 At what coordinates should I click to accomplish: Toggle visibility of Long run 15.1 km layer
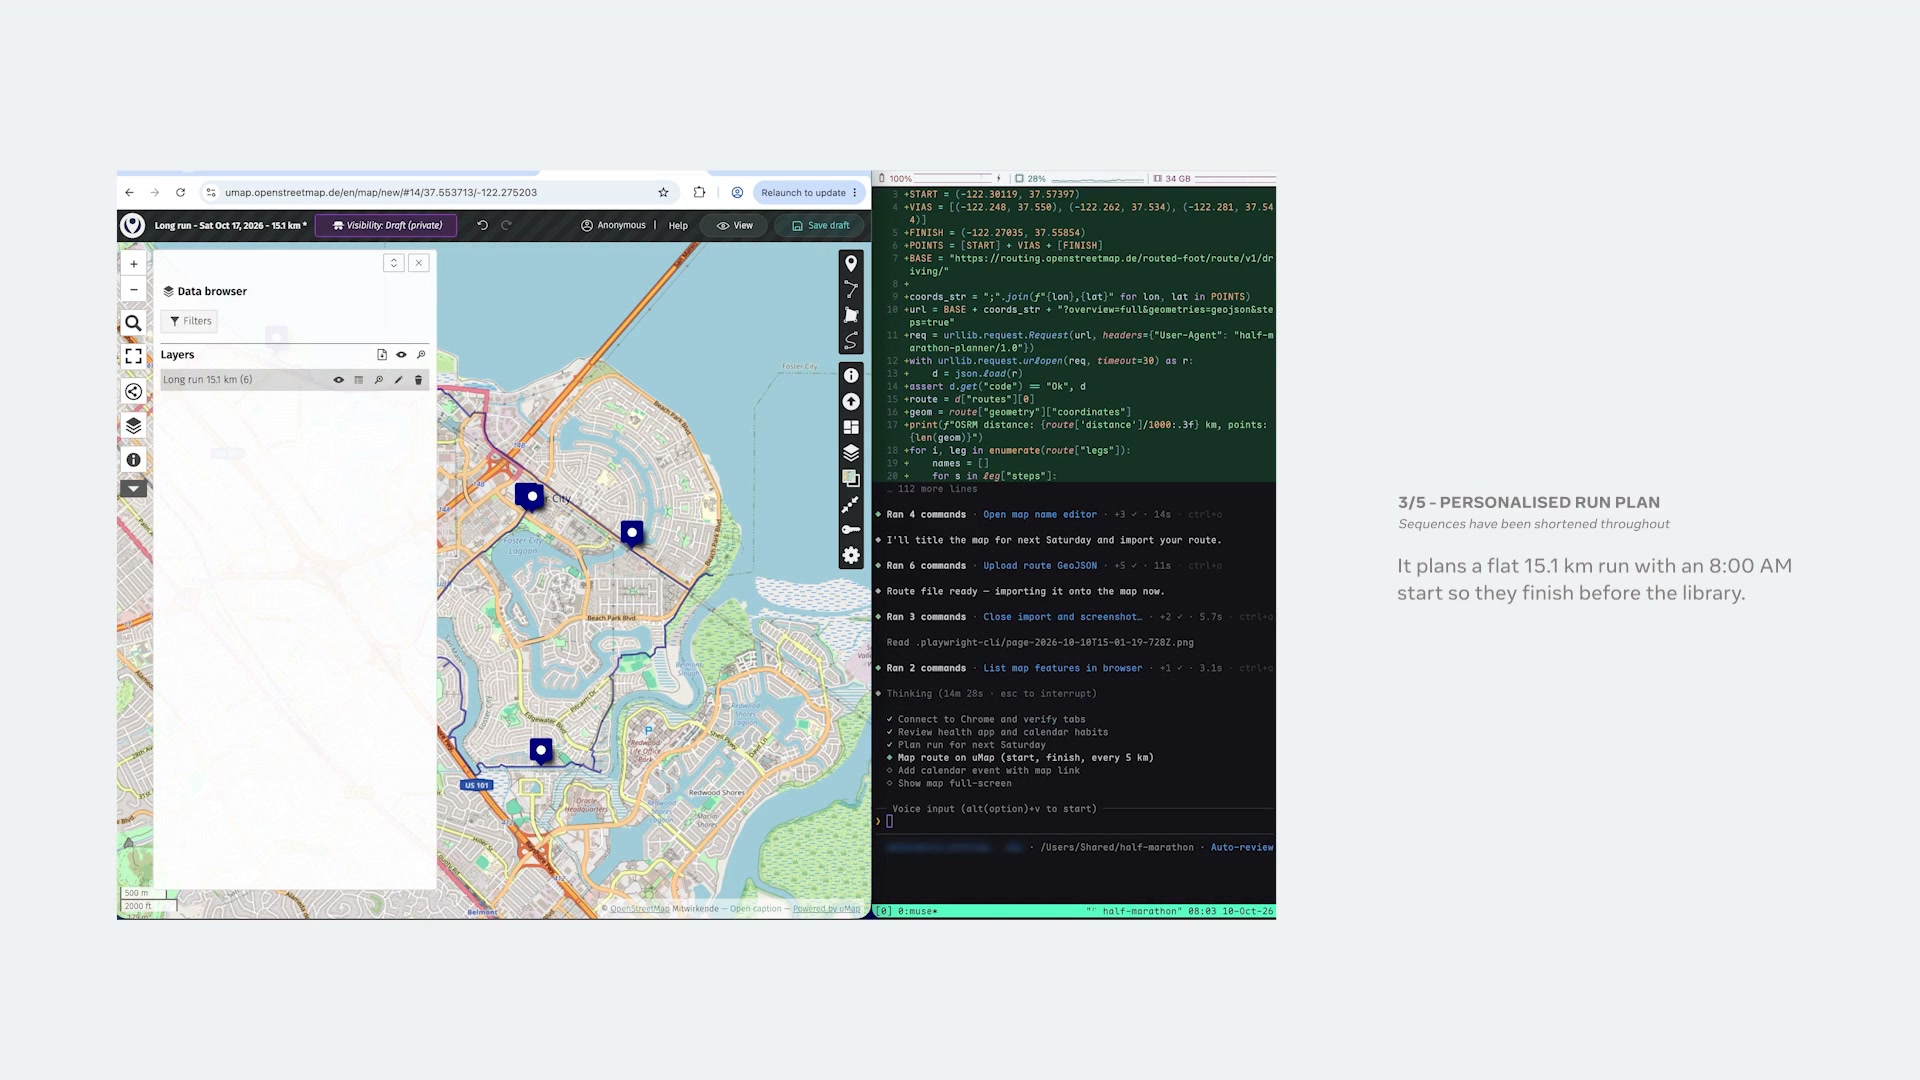(x=339, y=380)
